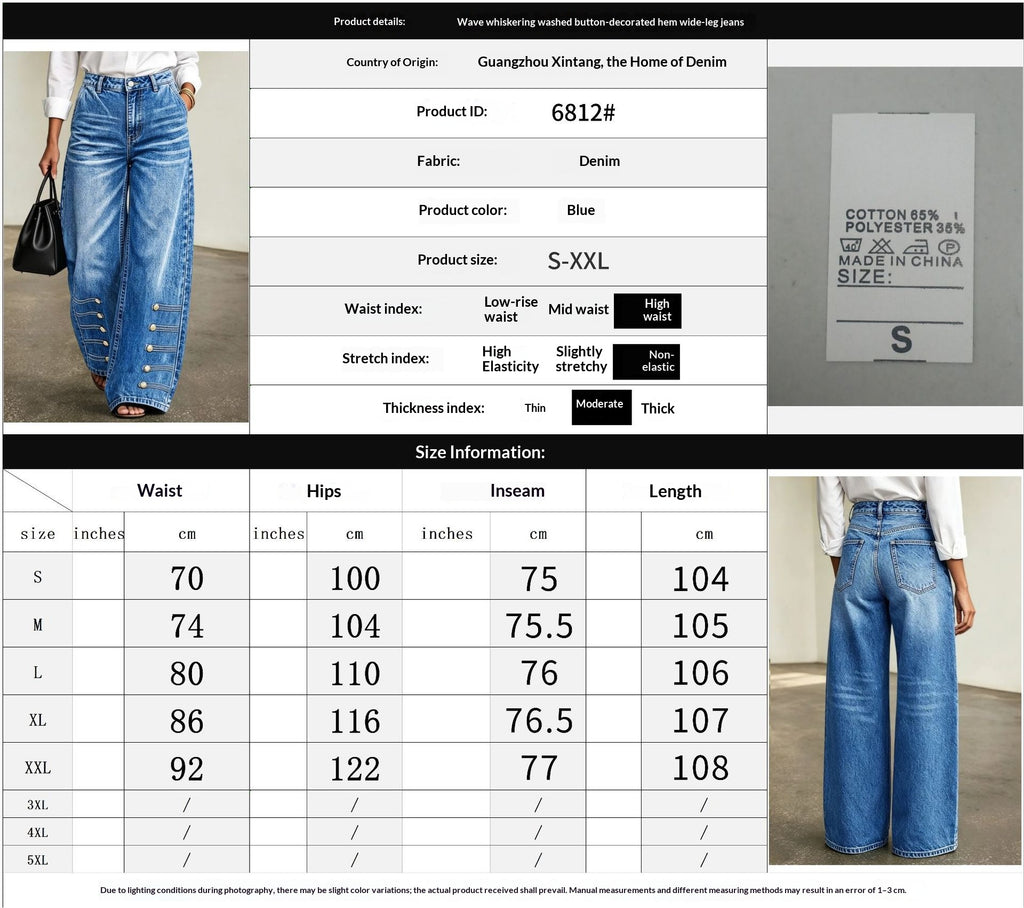The width and height of the screenshot is (1024, 908).
Task: Click the front view jeans model photo
Action: (x=126, y=236)
